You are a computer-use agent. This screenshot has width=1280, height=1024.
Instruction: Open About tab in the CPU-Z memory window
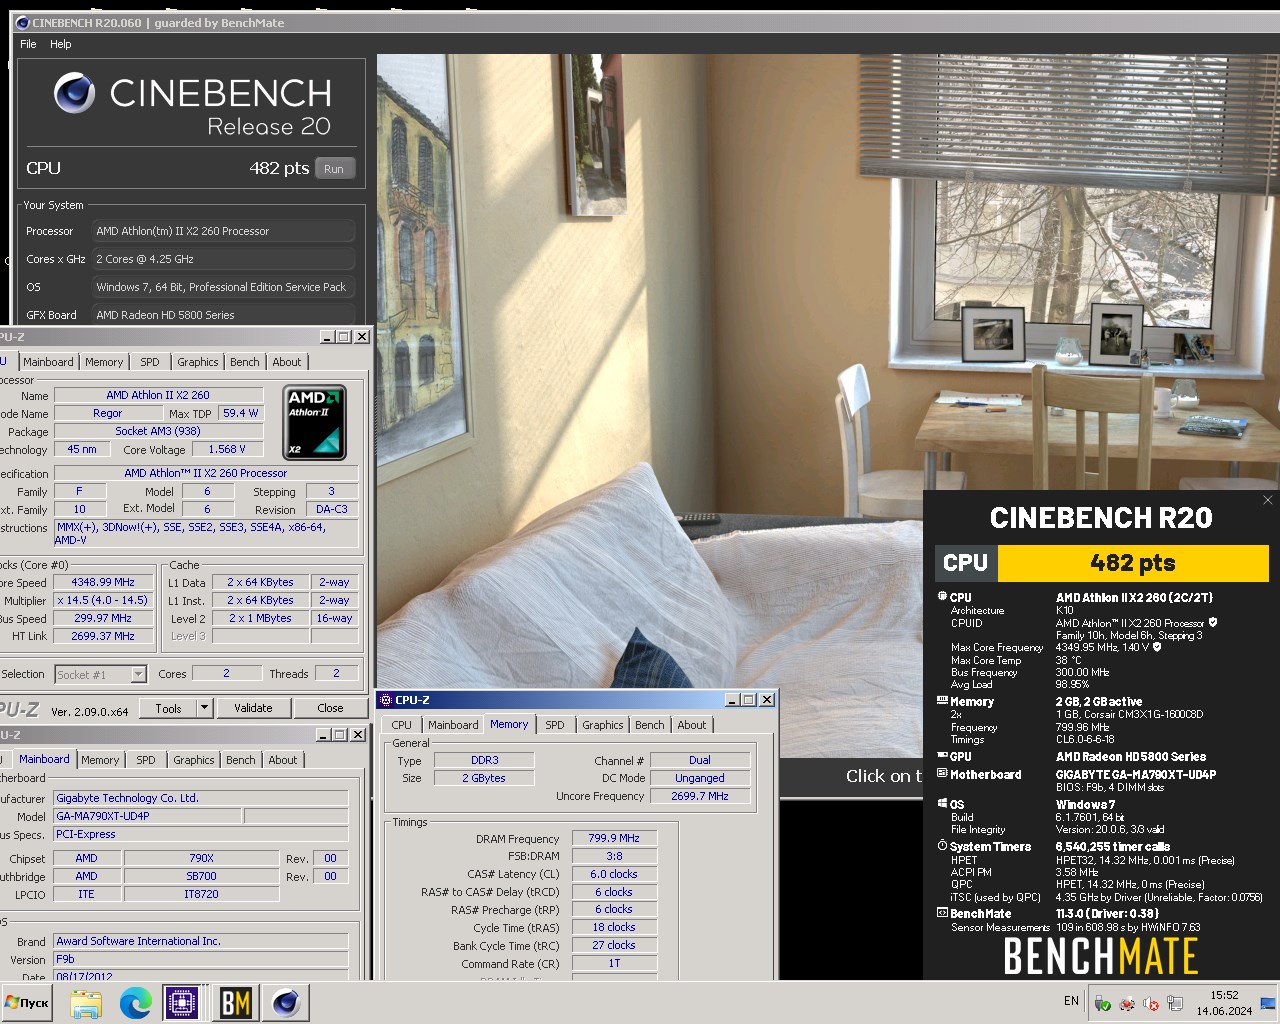tap(692, 725)
